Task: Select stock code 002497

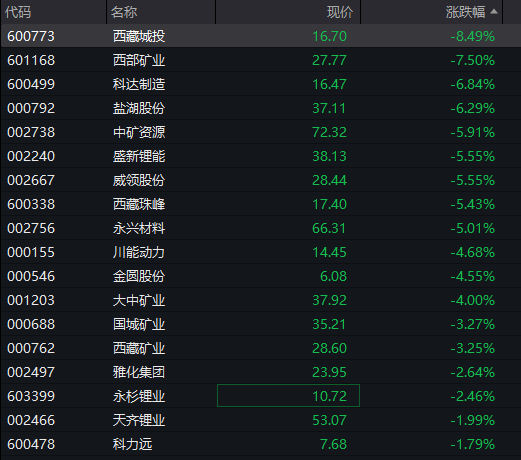Action: click(x=31, y=372)
